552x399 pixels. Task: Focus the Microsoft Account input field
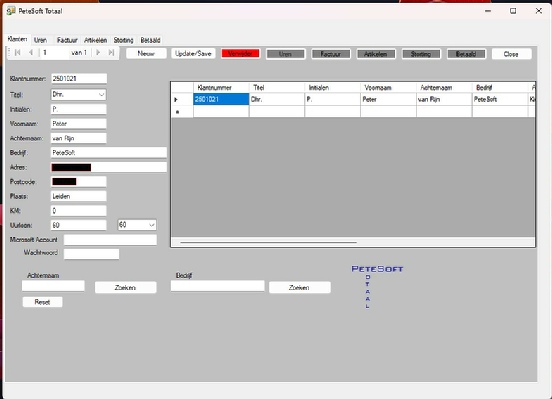click(110, 240)
